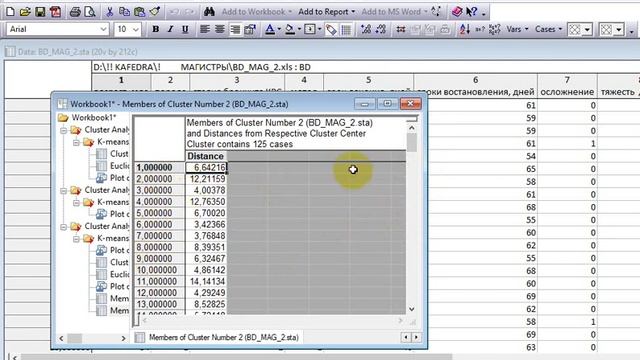The image size is (640, 360).
Task: Select row header 5,000000
Action: pos(159,213)
